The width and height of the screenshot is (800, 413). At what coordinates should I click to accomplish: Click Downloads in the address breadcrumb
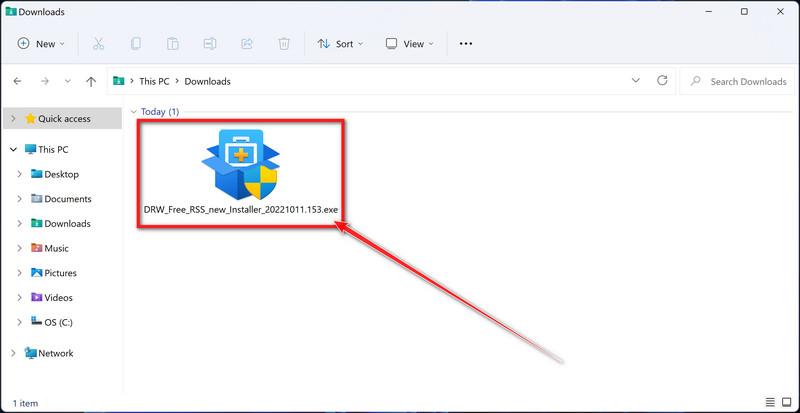(x=208, y=81)
